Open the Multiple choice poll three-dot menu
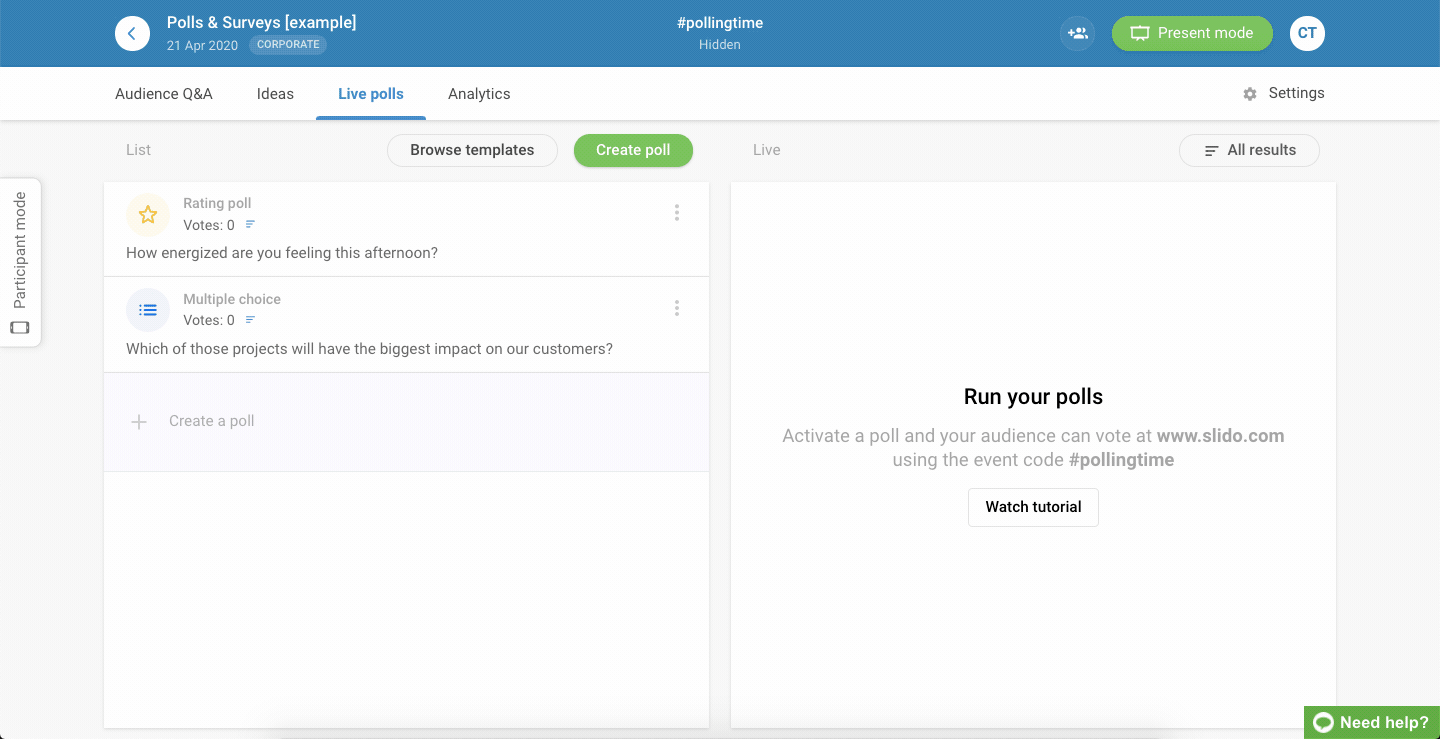1440x739 pixels. click(x=677, y=308)
